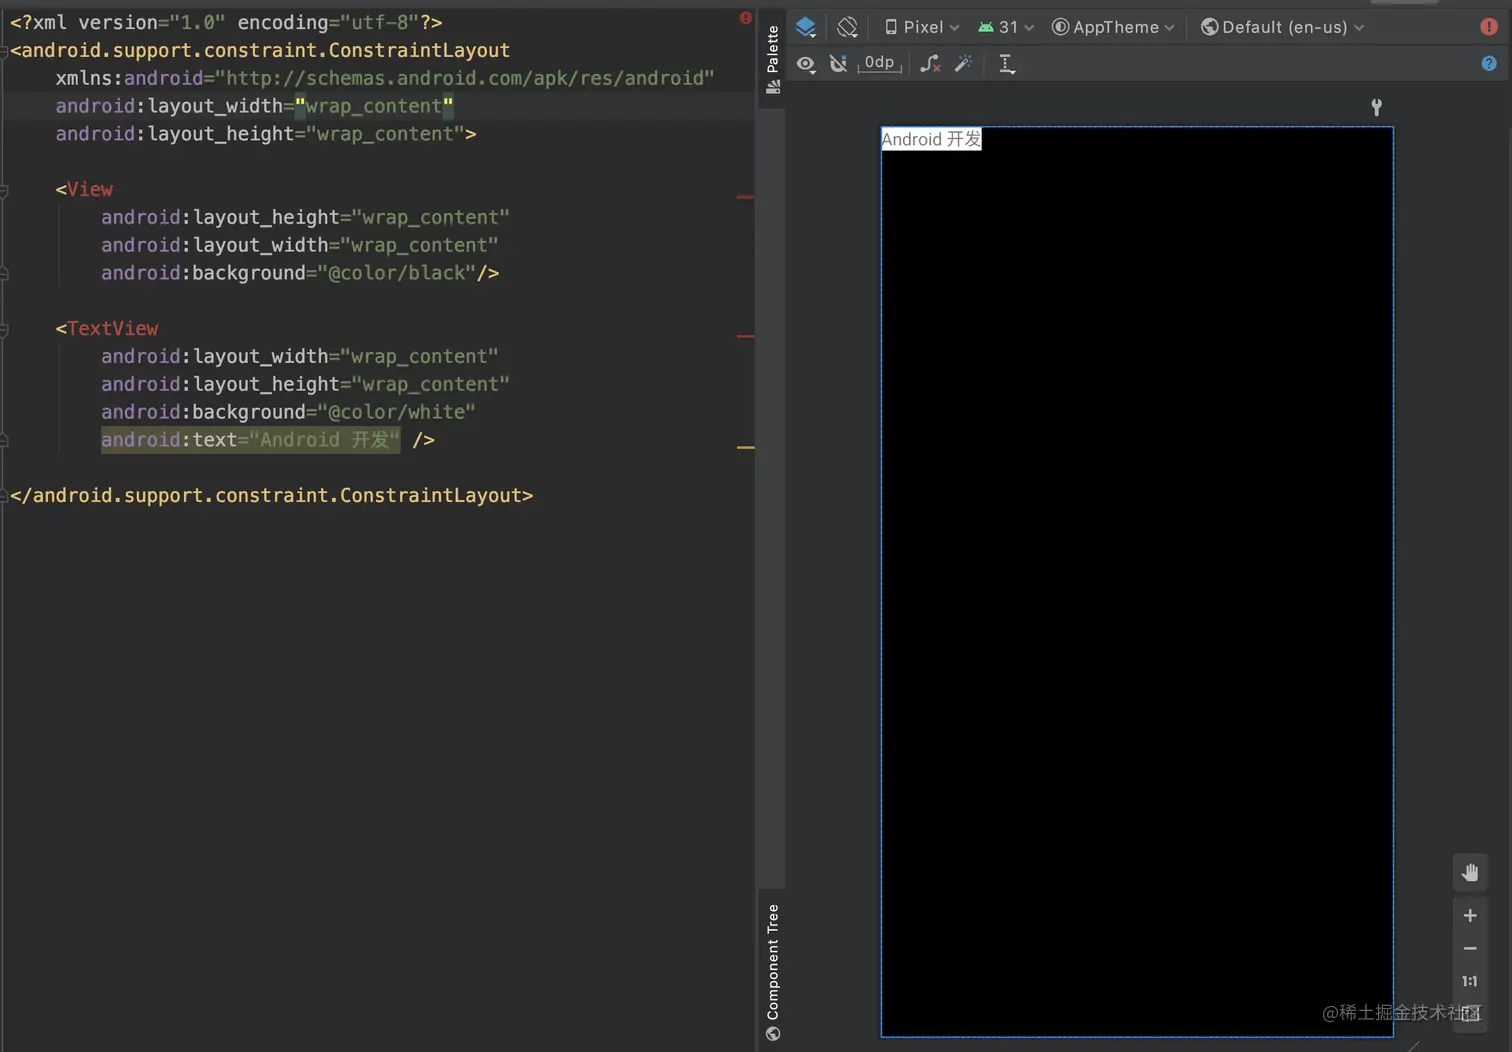1512x1052 pixels.
Task: Click the root layout_height "wrap_content" line
Action: point(266,134)
